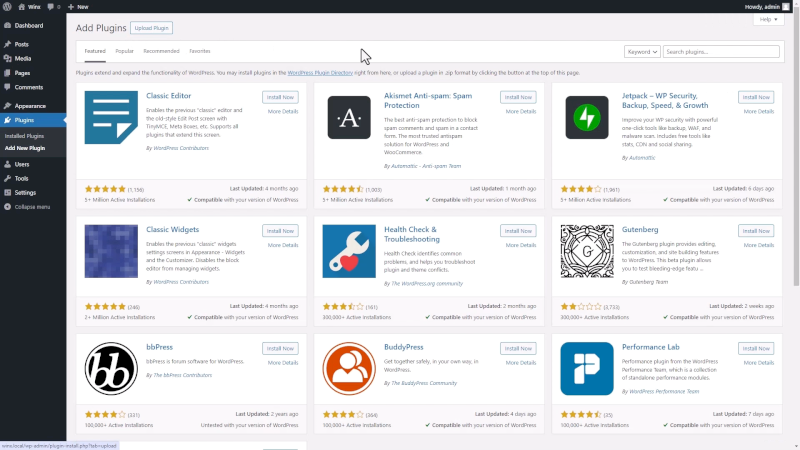Image resolution: width=800 pixels, height=450 pixels.
Task: Install the BuddyPress plugin
Action: 518,348
